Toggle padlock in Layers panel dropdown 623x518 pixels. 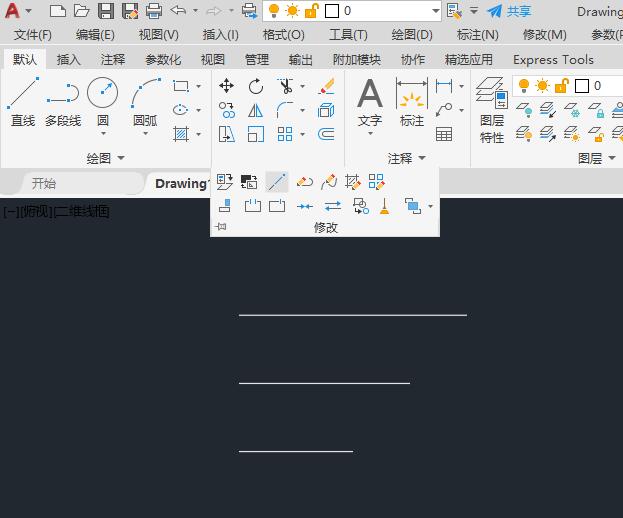(561, 86)
